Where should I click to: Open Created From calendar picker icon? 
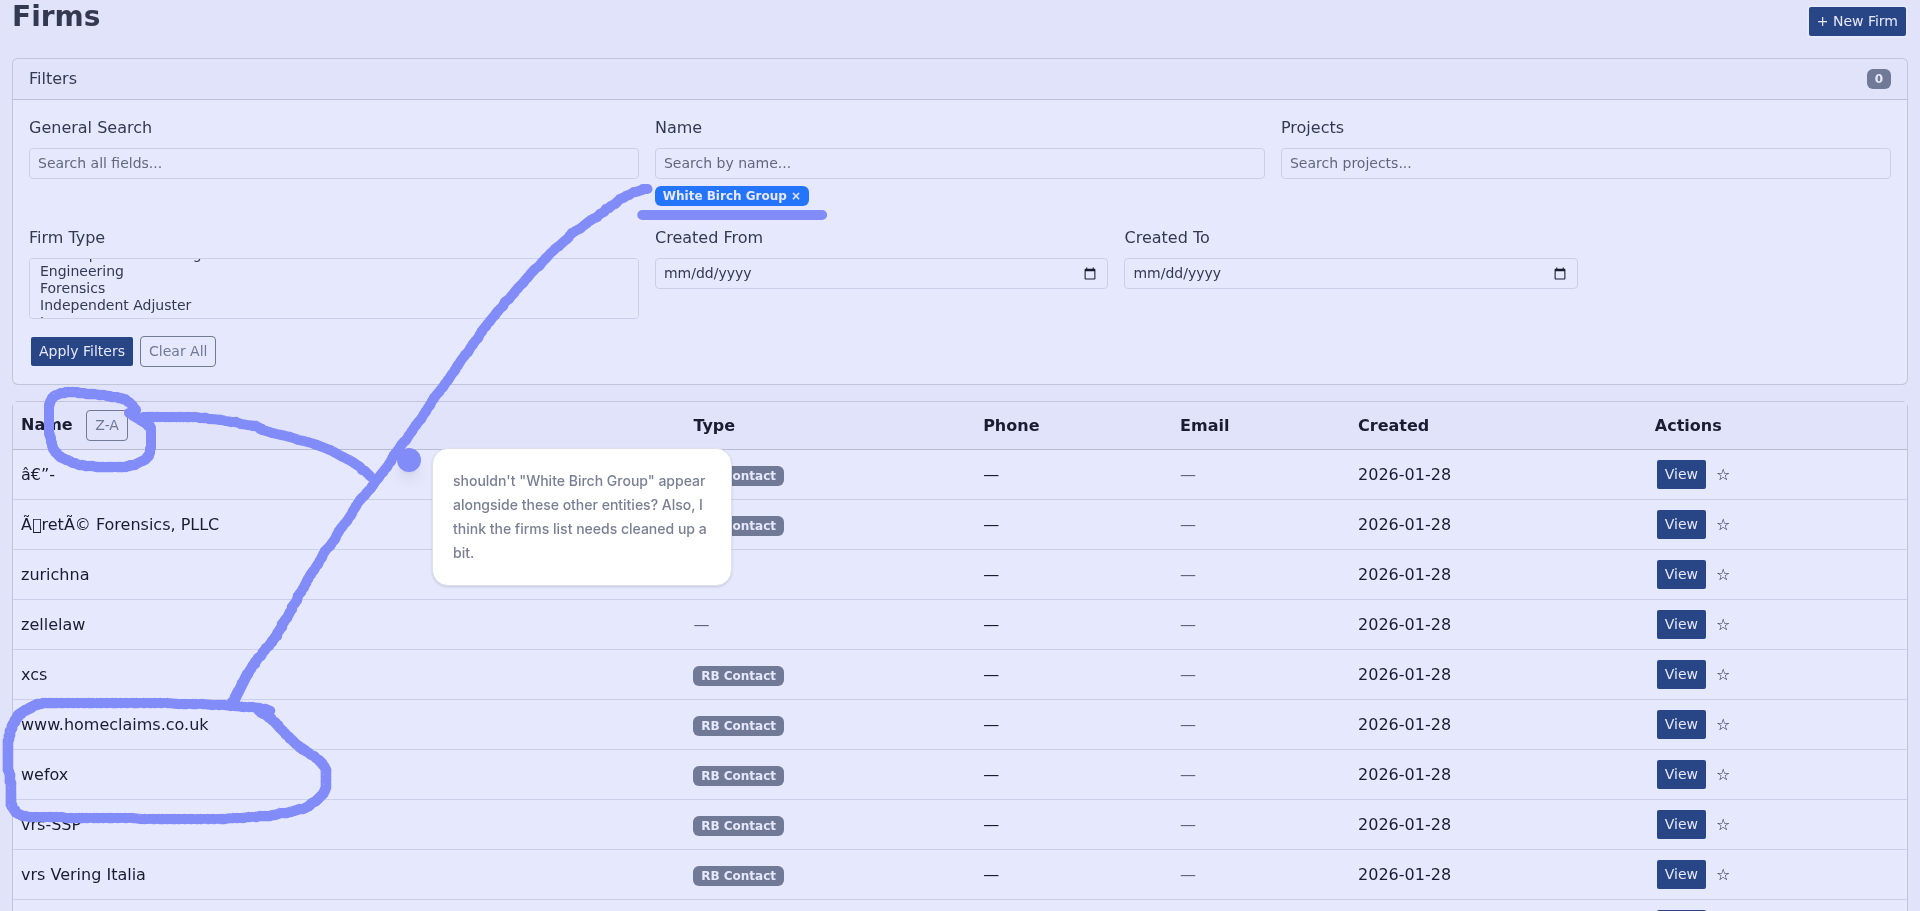pyautogui.click(x=1090, y=274)
